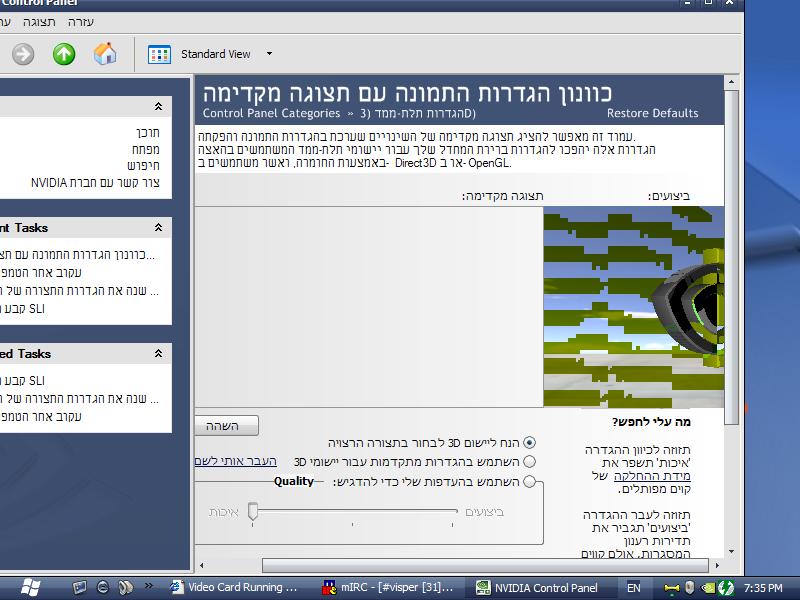Go to the Home page icon

(105, 54)
